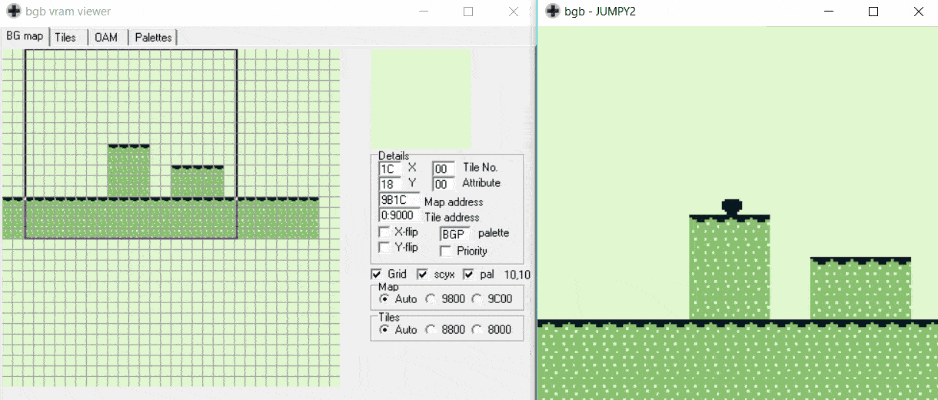938x400 pixels.
Task: Click the tile preview box
Action: [421, 99]
